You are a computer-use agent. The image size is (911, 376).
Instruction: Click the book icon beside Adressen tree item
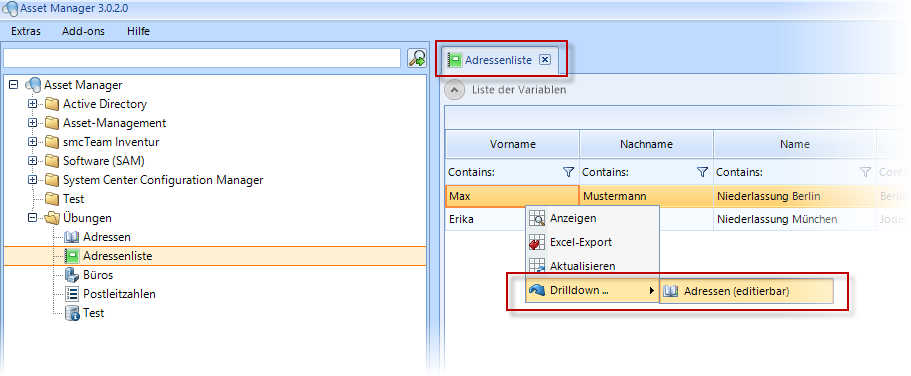tap(71, 237)
